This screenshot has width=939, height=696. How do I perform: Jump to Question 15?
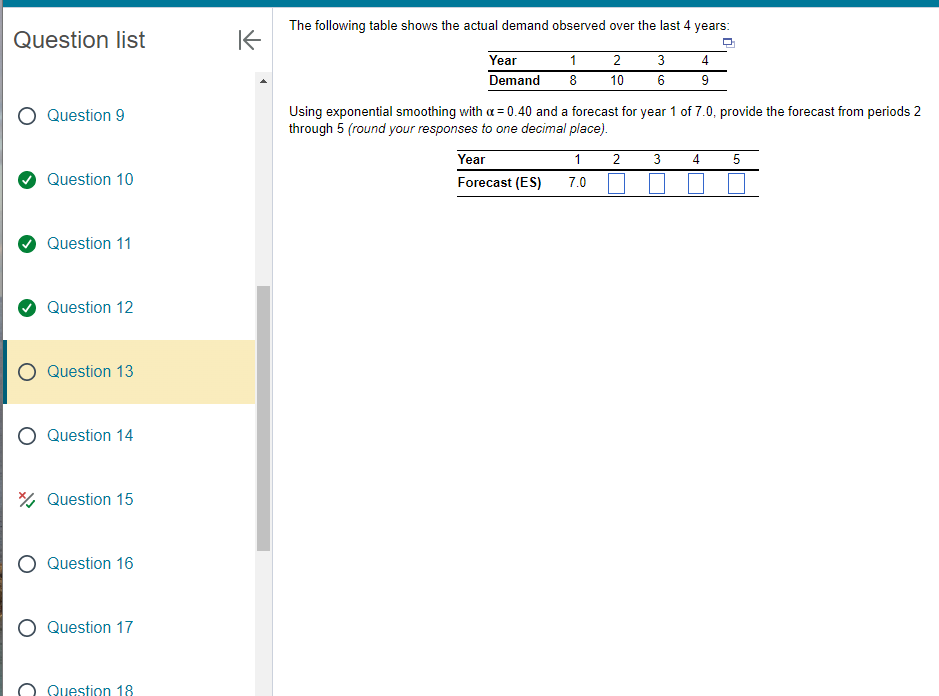pos(90,500)
